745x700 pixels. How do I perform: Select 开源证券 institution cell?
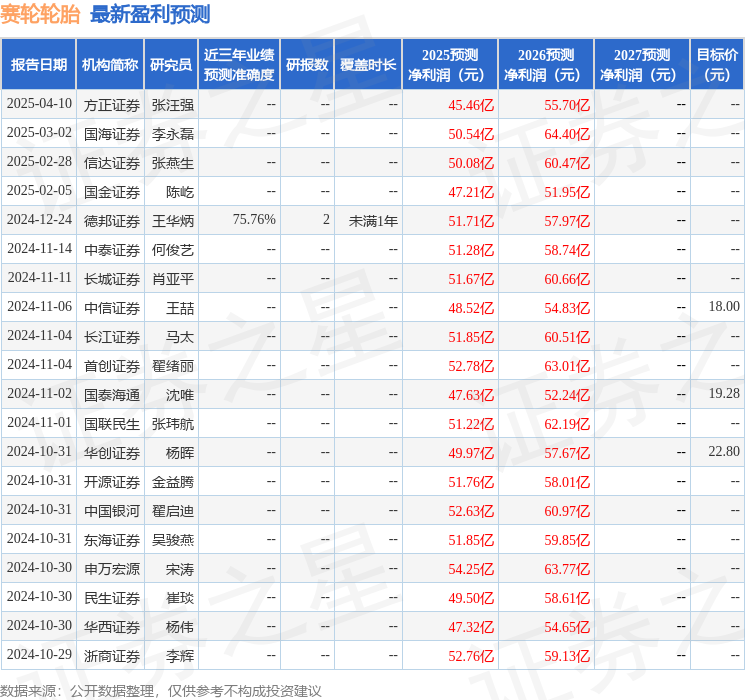[112, 482]
